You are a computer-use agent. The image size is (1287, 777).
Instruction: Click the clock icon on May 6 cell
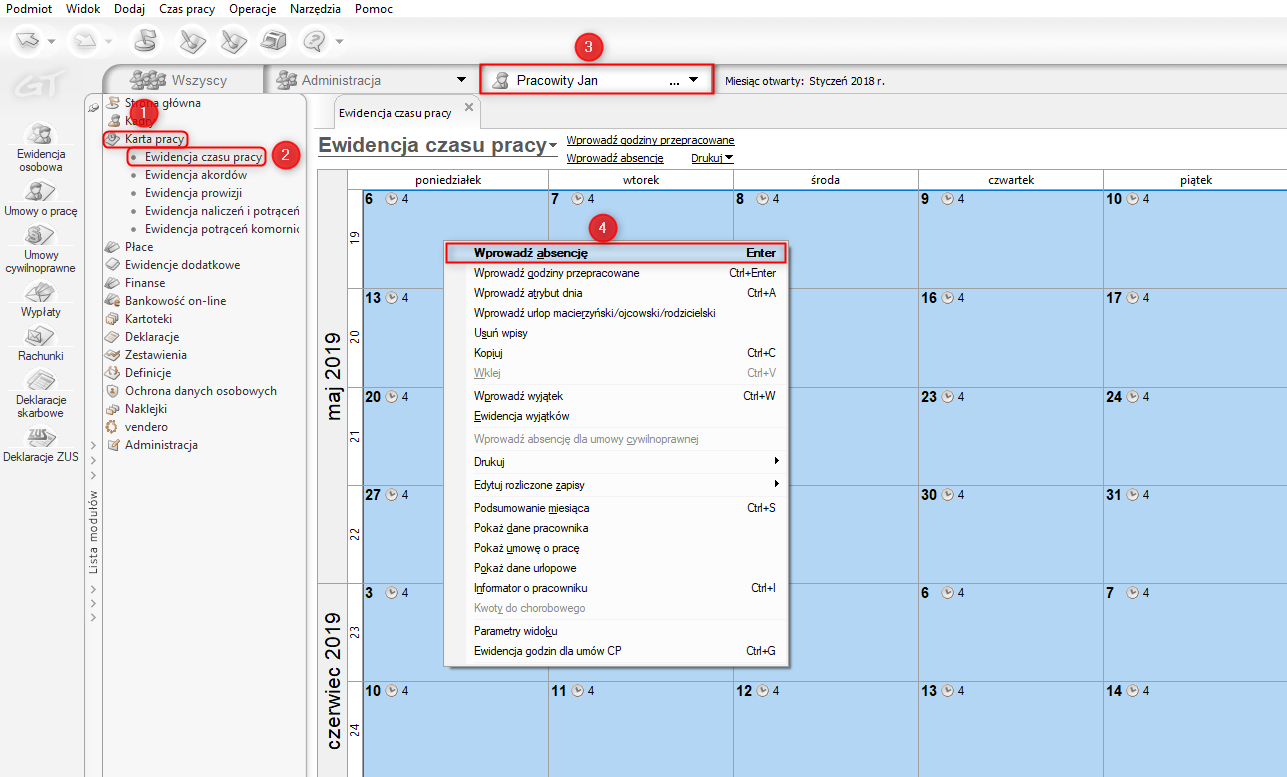click(392, 199)
